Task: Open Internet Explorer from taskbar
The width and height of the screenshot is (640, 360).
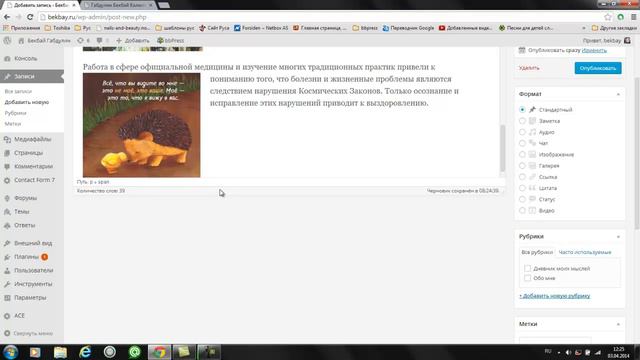Action: click(x=85, y=352)
